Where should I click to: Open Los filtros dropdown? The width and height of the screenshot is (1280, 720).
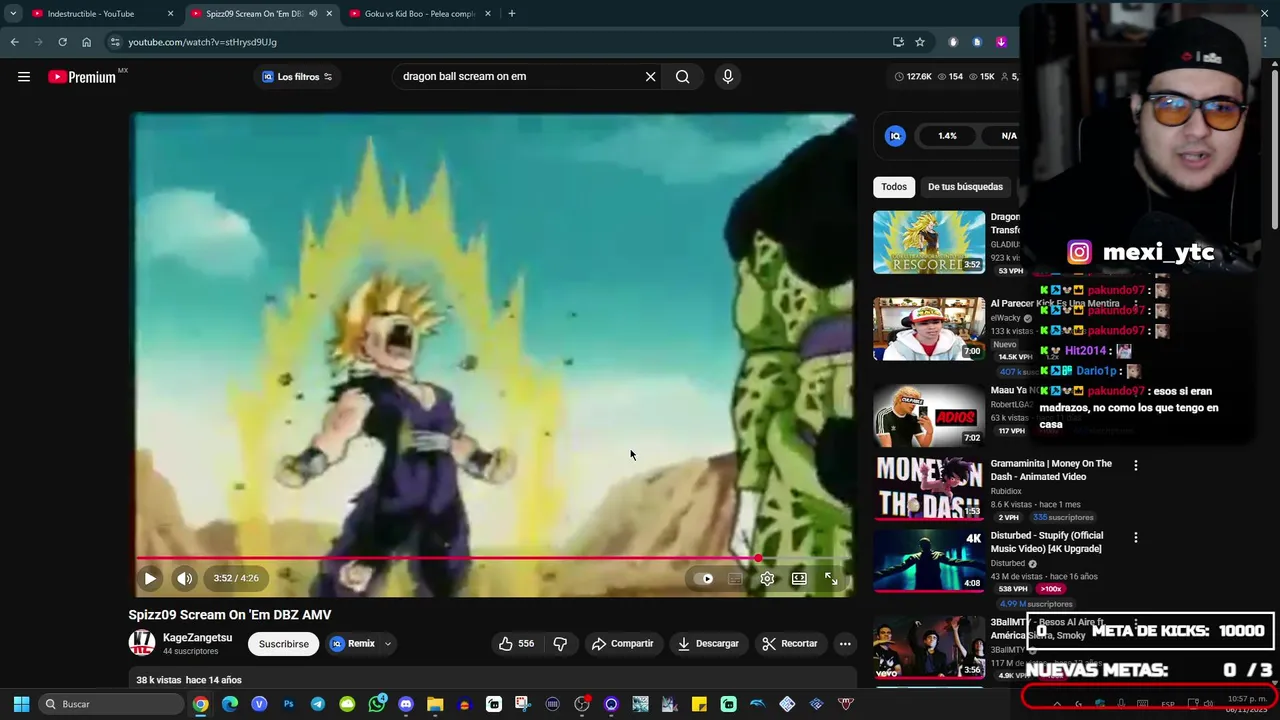pos(296,77)
